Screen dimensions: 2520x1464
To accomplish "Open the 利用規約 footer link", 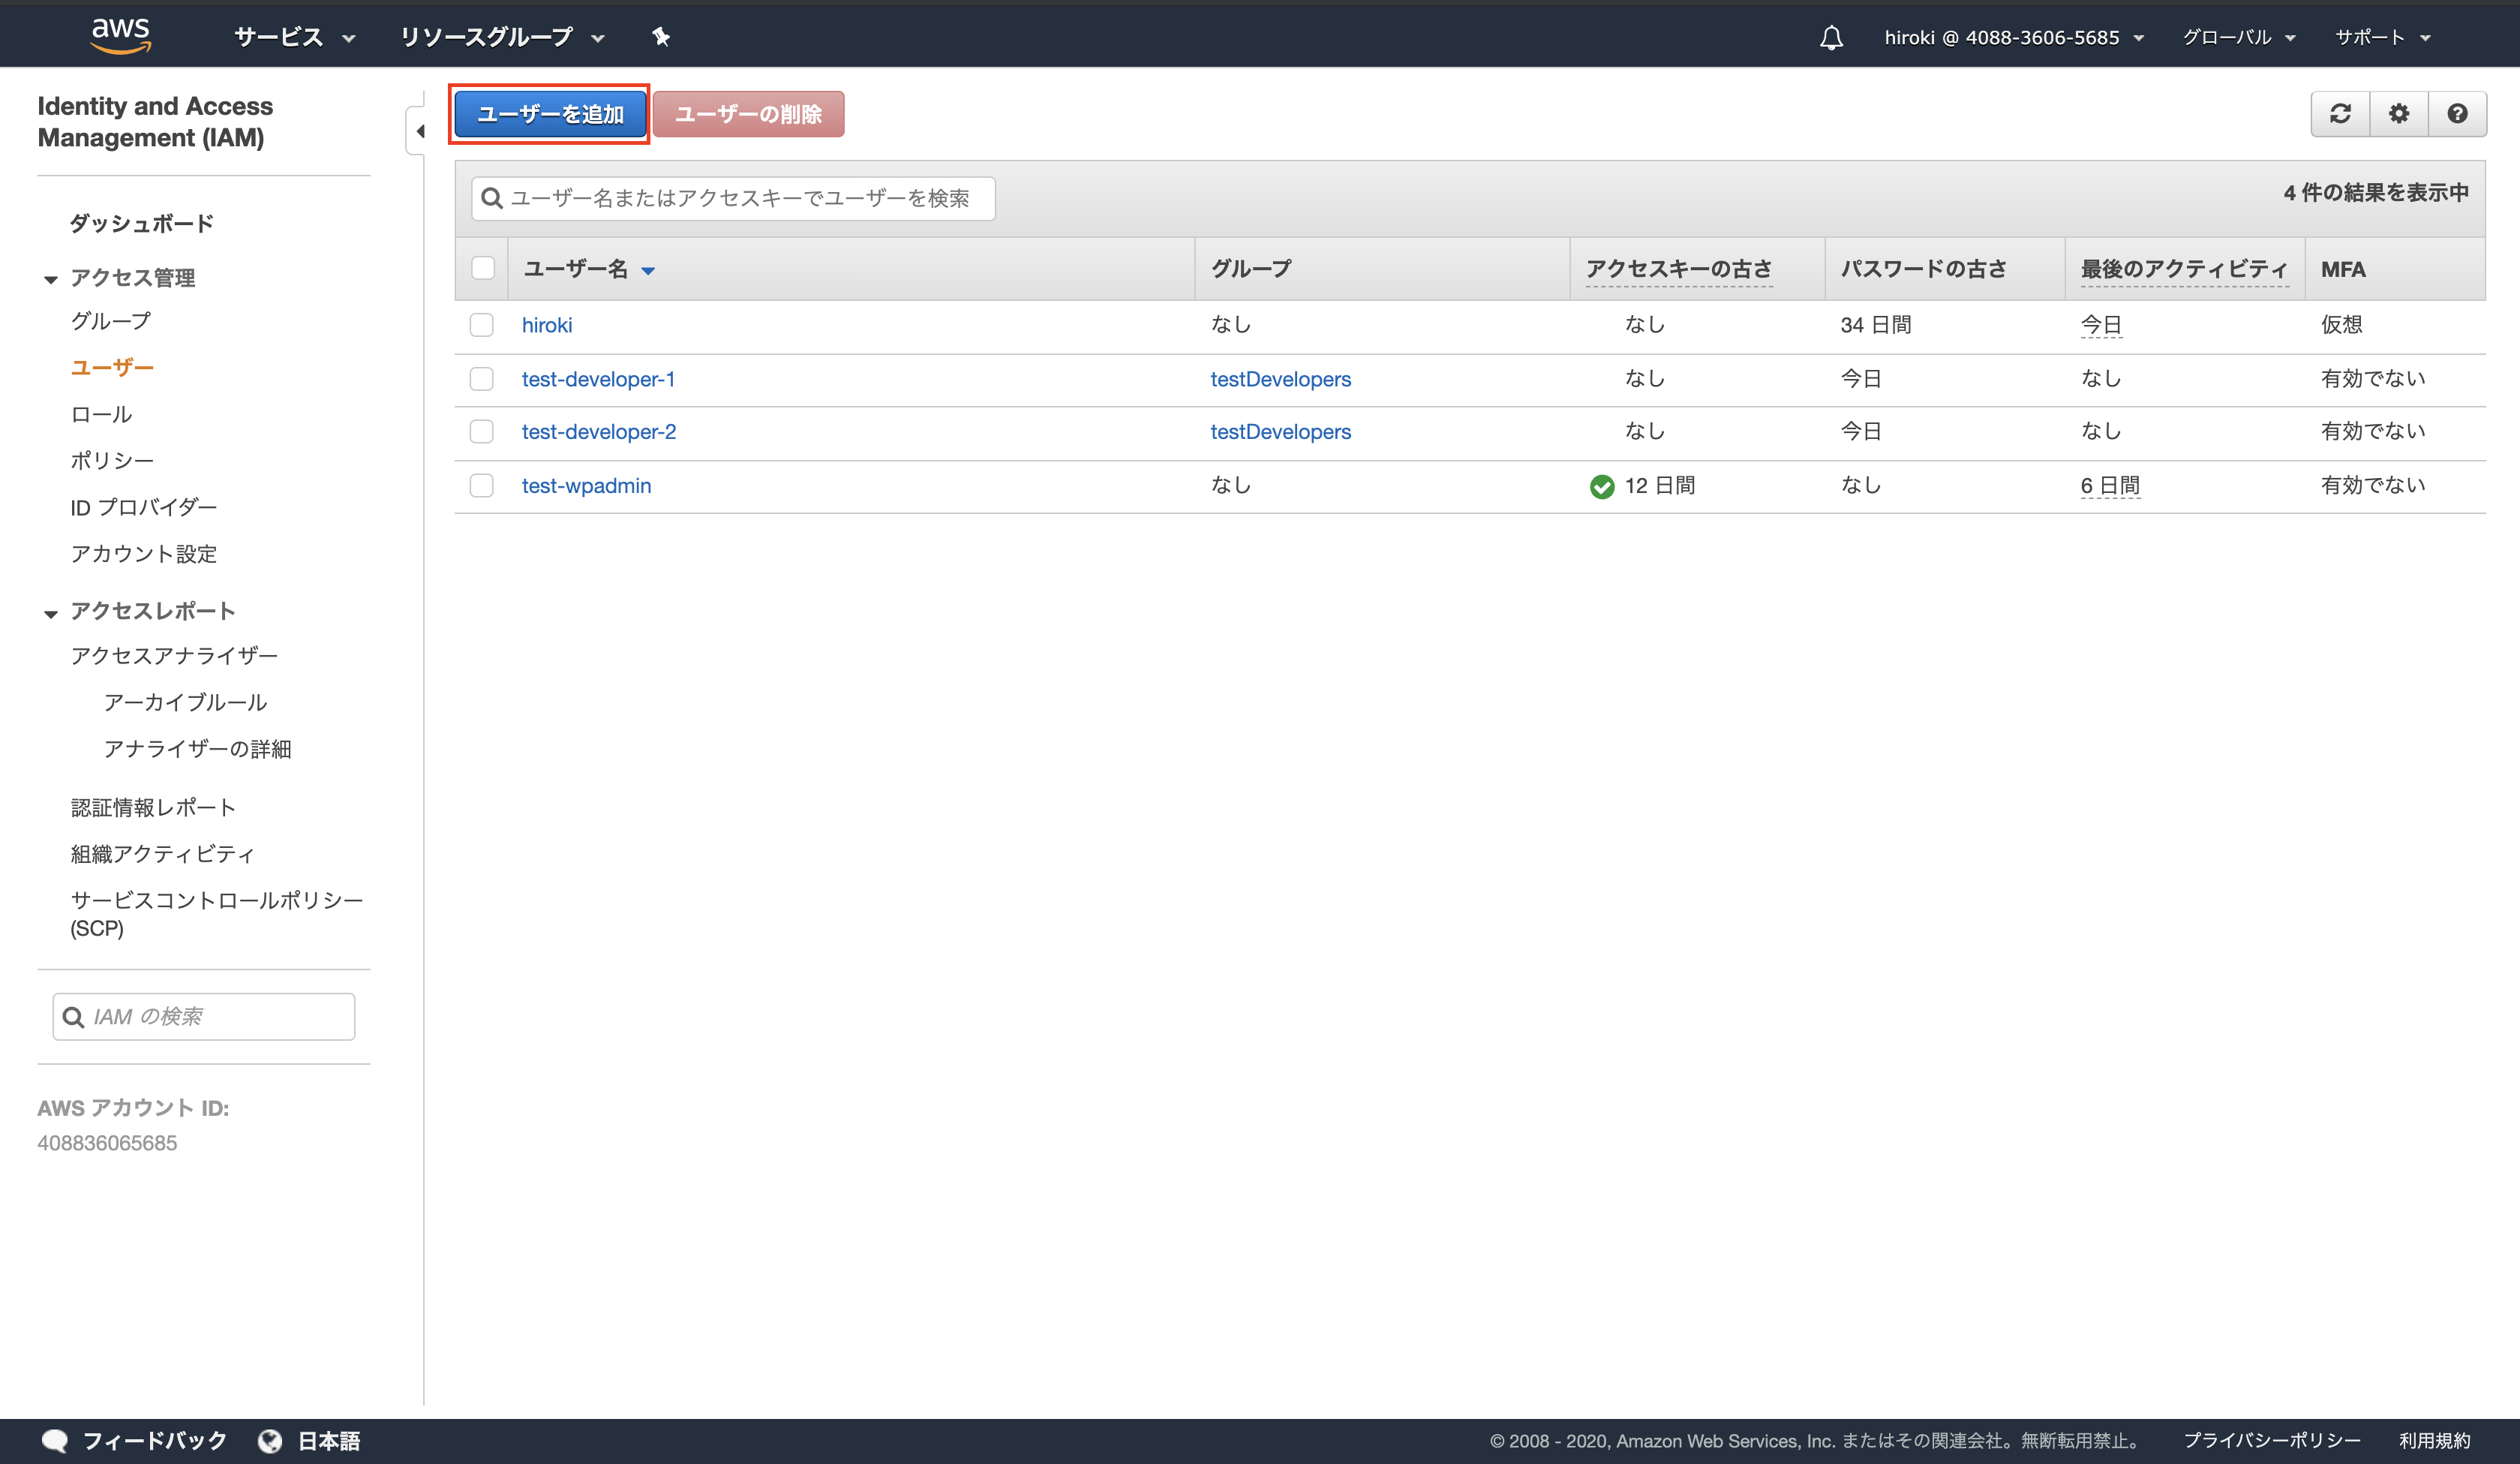I will tap(2435, 1441).
